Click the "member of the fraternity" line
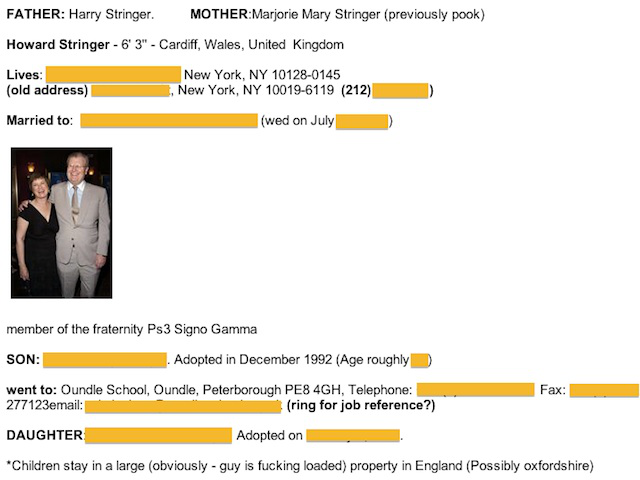Image resolution: width=640 pixels, height=480 pixels. coord(132,329)
